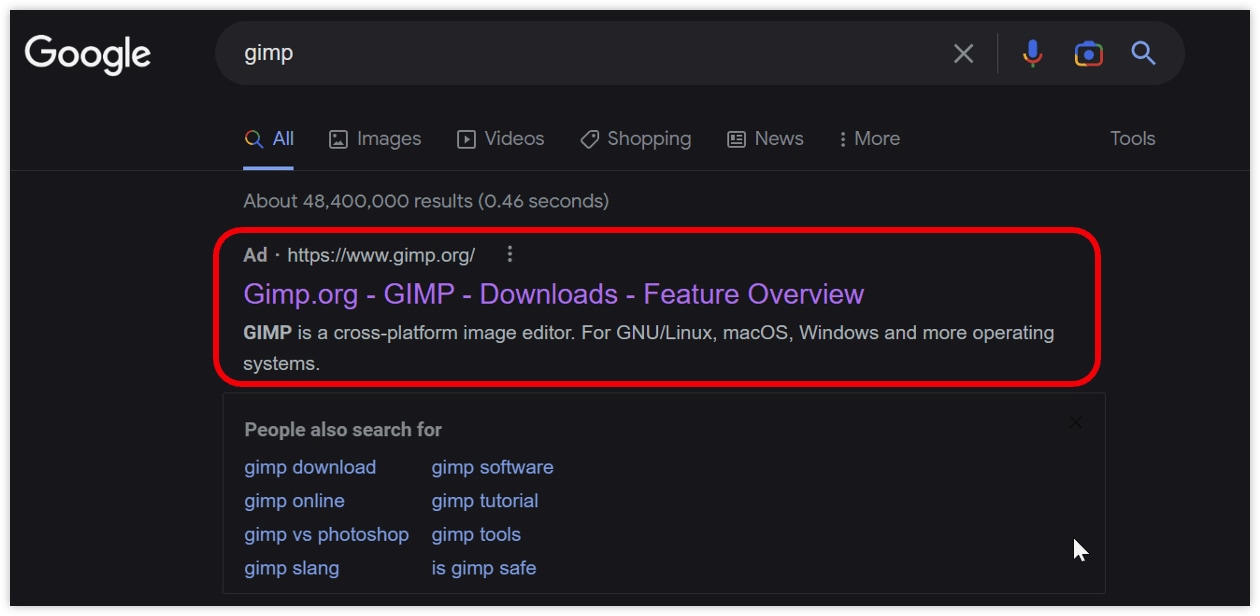Click the GIMP cross-platform image editor description
This screenshot has height=616, width=1260.
pyautogui.click(x=649, y=348)
